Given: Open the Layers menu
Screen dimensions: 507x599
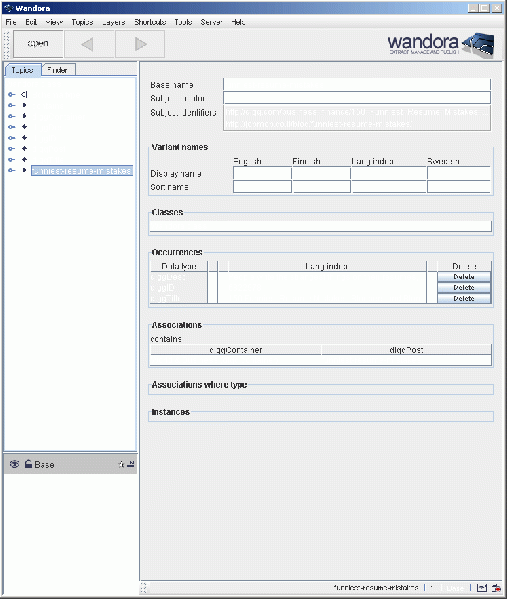Looking at the screenshot, I should (x=113, y=22).
